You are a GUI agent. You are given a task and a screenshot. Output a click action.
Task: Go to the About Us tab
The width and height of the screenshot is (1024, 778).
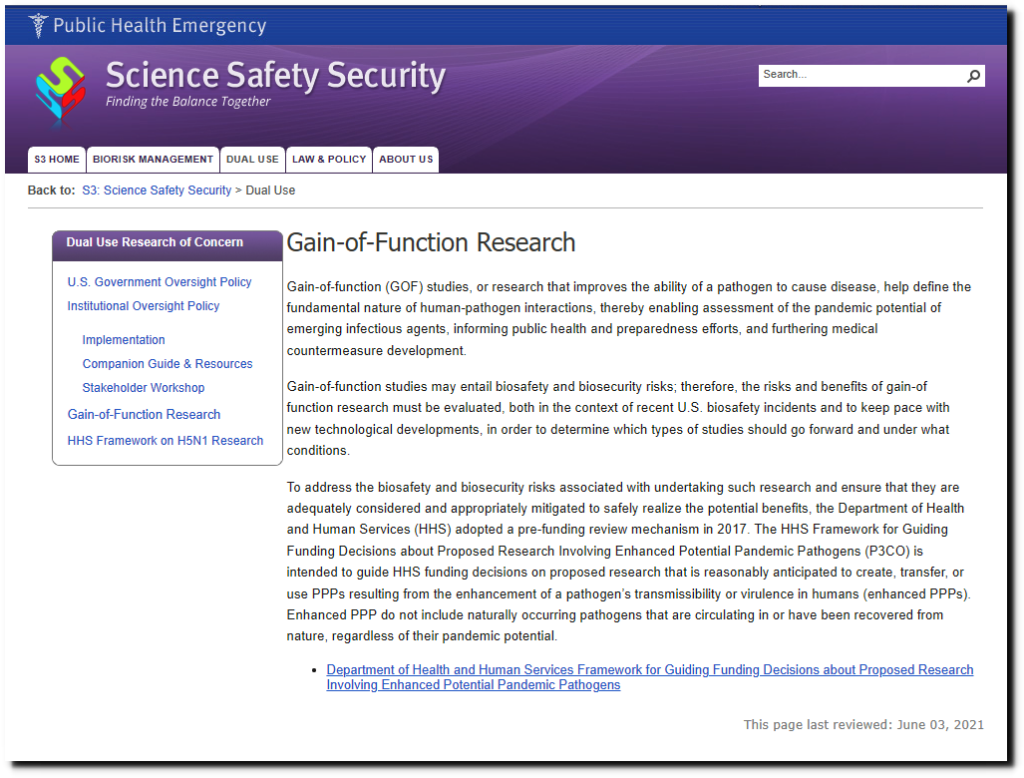coord(406,159)
